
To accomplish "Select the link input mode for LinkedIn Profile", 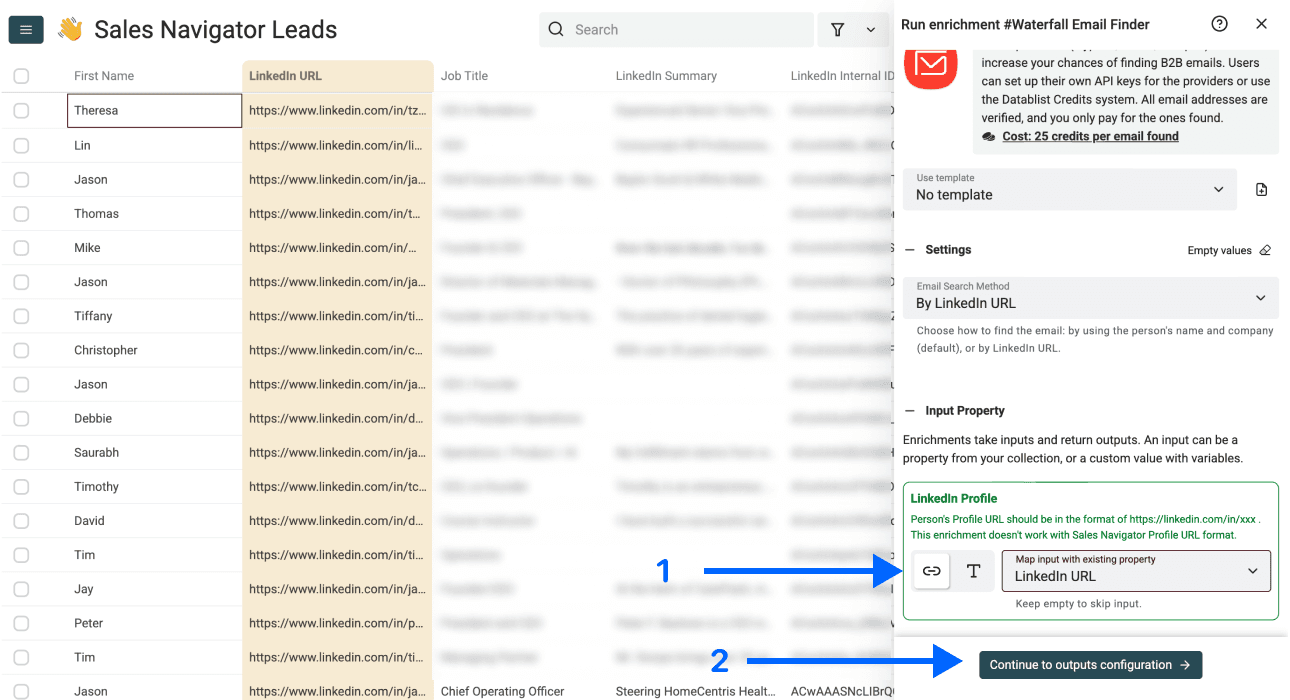I will (x=931, y=570).
